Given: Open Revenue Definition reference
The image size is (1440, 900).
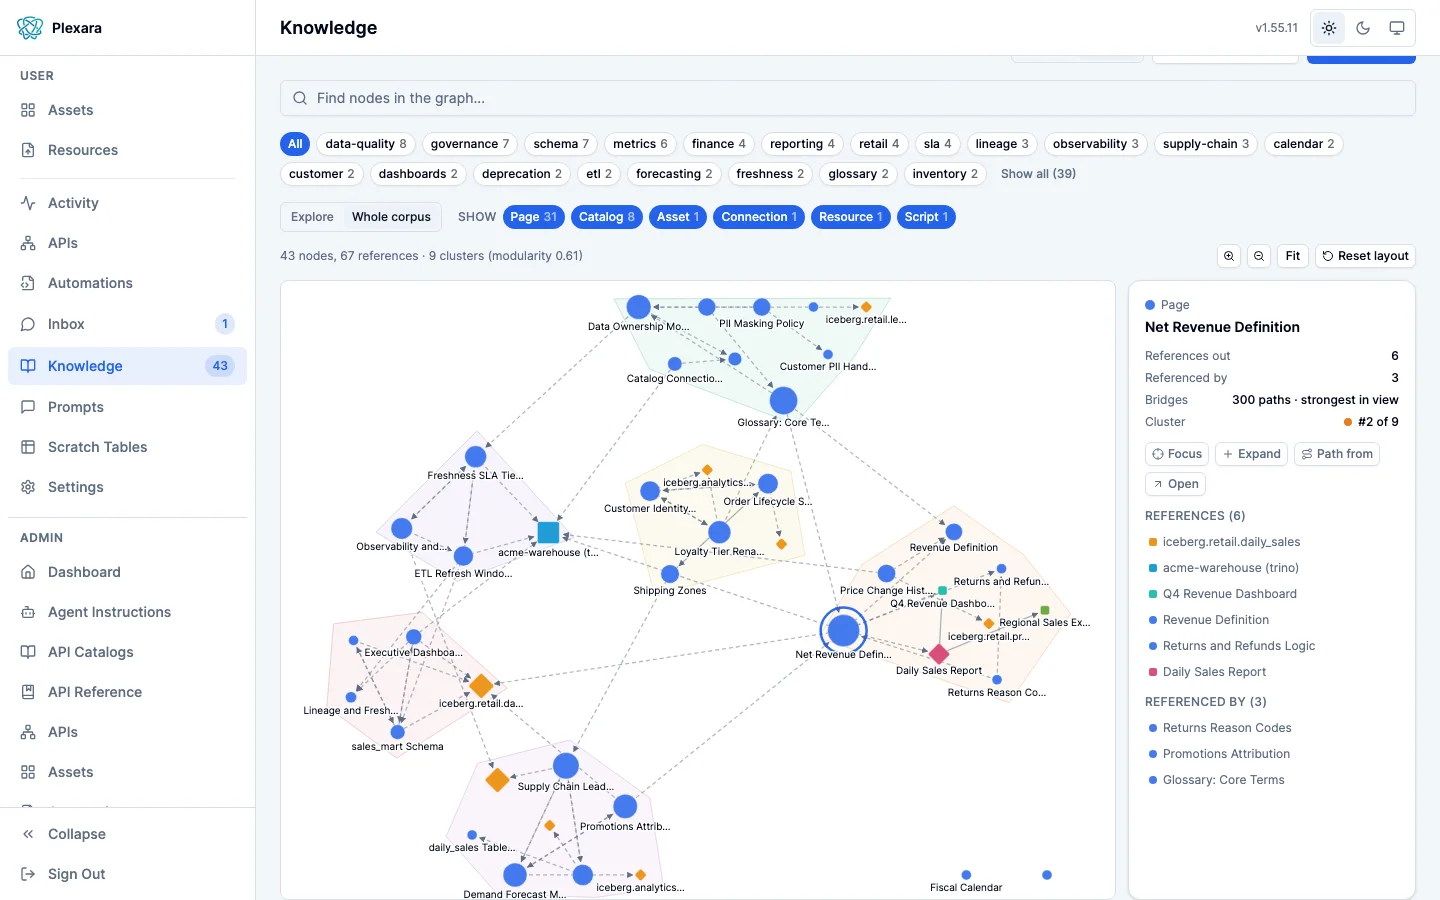Looking at the screenshot, I should click(1215, 620).
